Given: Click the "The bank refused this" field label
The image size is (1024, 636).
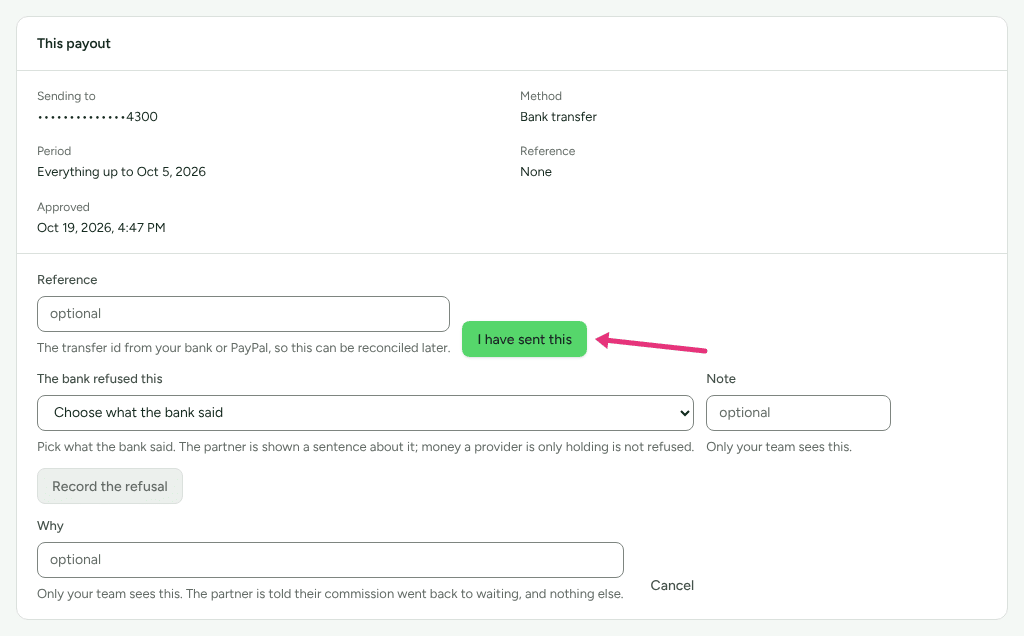Looking at the screenshot, I should tap(99, 379).
